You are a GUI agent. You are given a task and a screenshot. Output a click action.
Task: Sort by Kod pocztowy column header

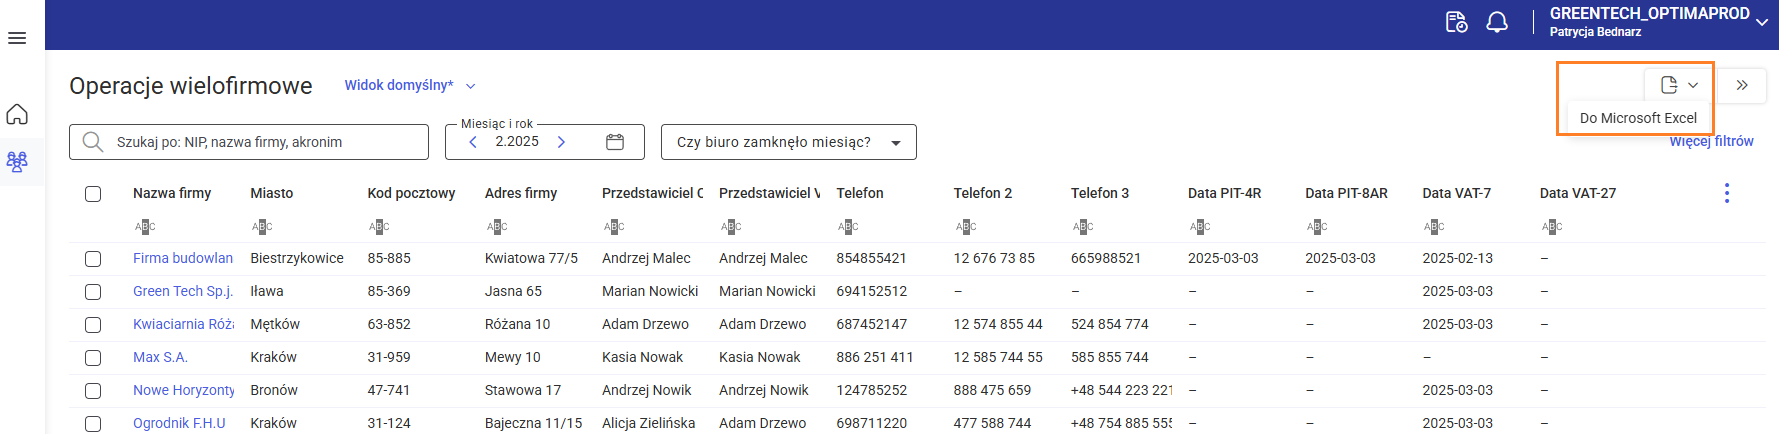coord(411,193)
